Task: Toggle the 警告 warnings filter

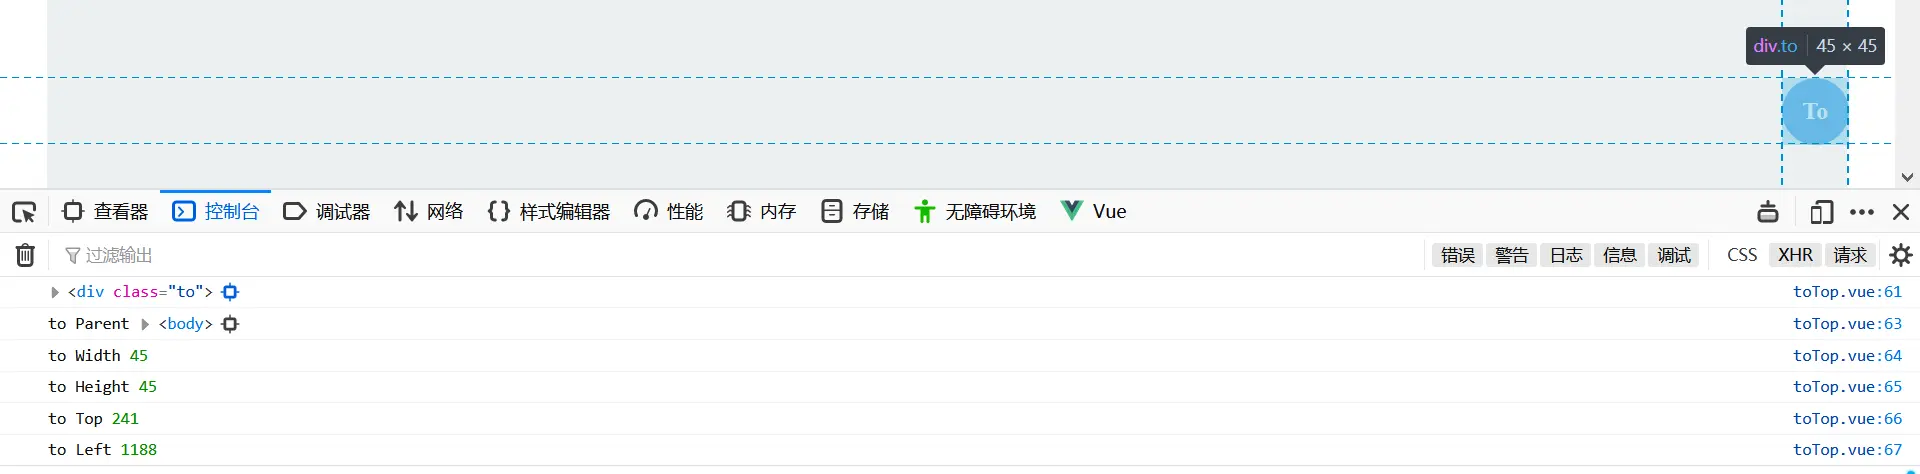Action: tap(1512, 255)
